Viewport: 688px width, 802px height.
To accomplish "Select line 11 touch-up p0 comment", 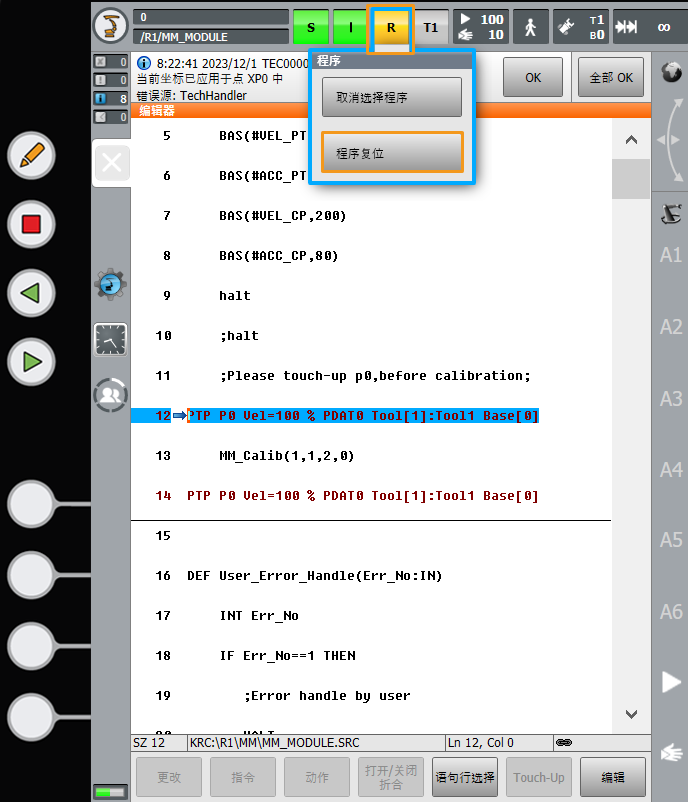I will point(375,376).
